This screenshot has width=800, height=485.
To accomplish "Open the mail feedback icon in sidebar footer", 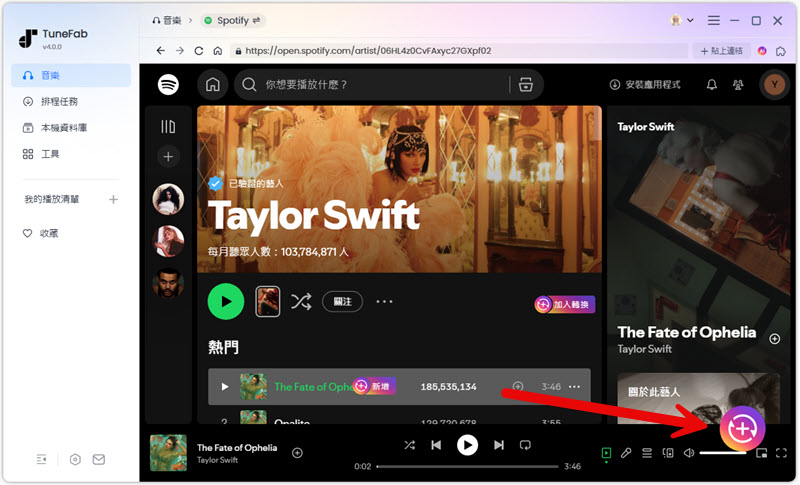I will click(99, 460).
